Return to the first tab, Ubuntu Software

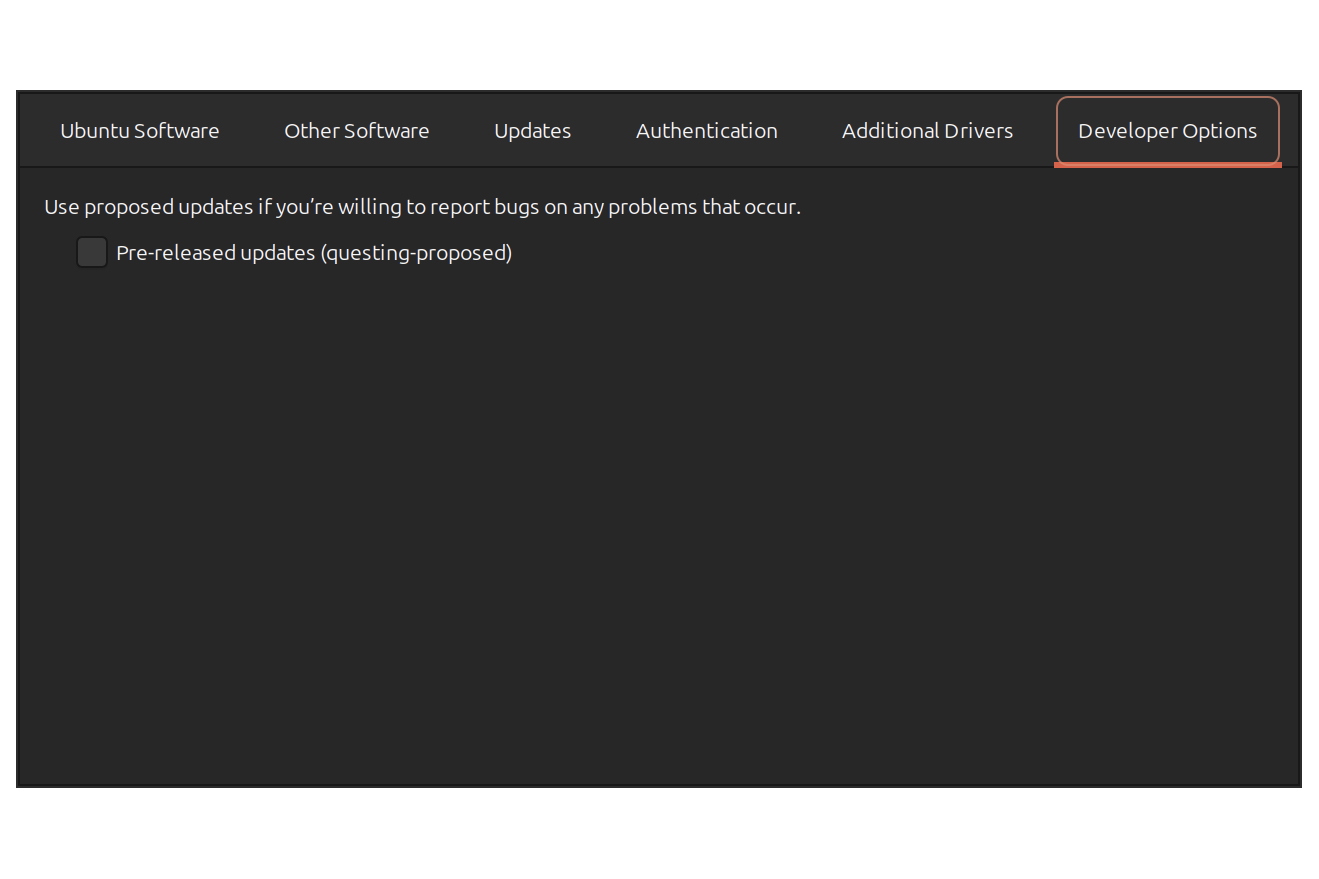tap(139, 131)
